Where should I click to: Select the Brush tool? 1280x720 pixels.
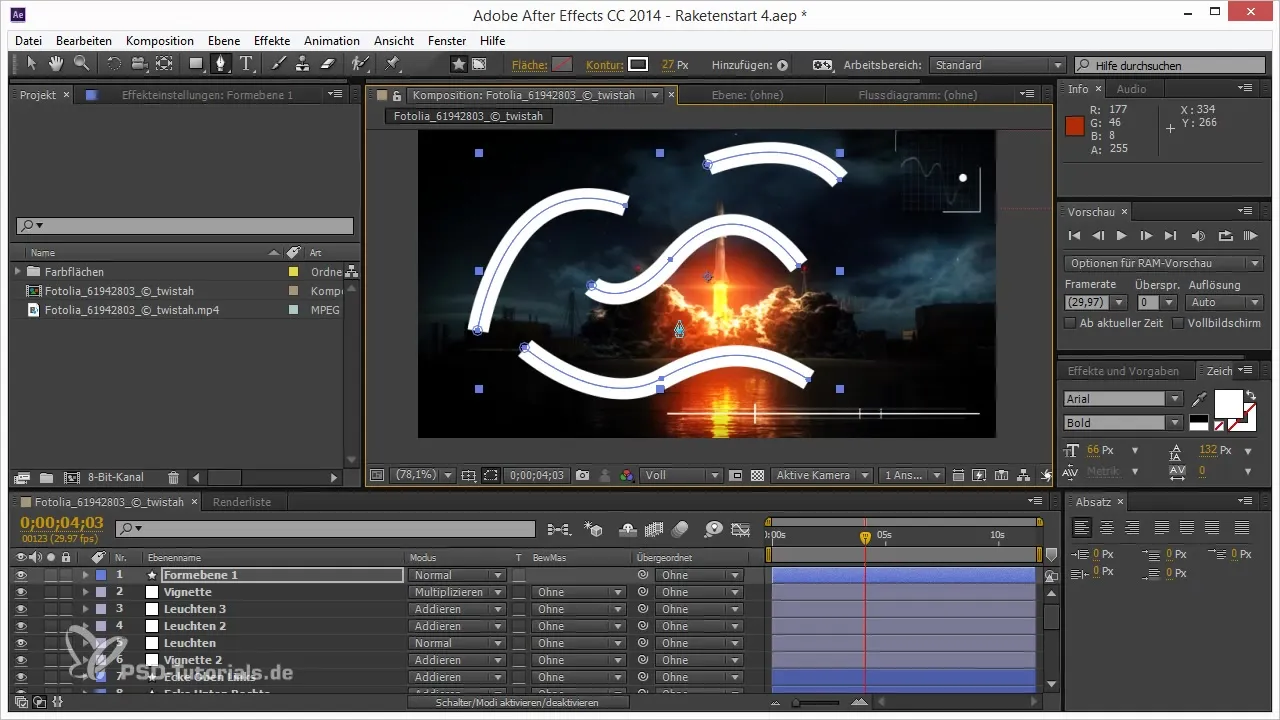coord(278,64)
